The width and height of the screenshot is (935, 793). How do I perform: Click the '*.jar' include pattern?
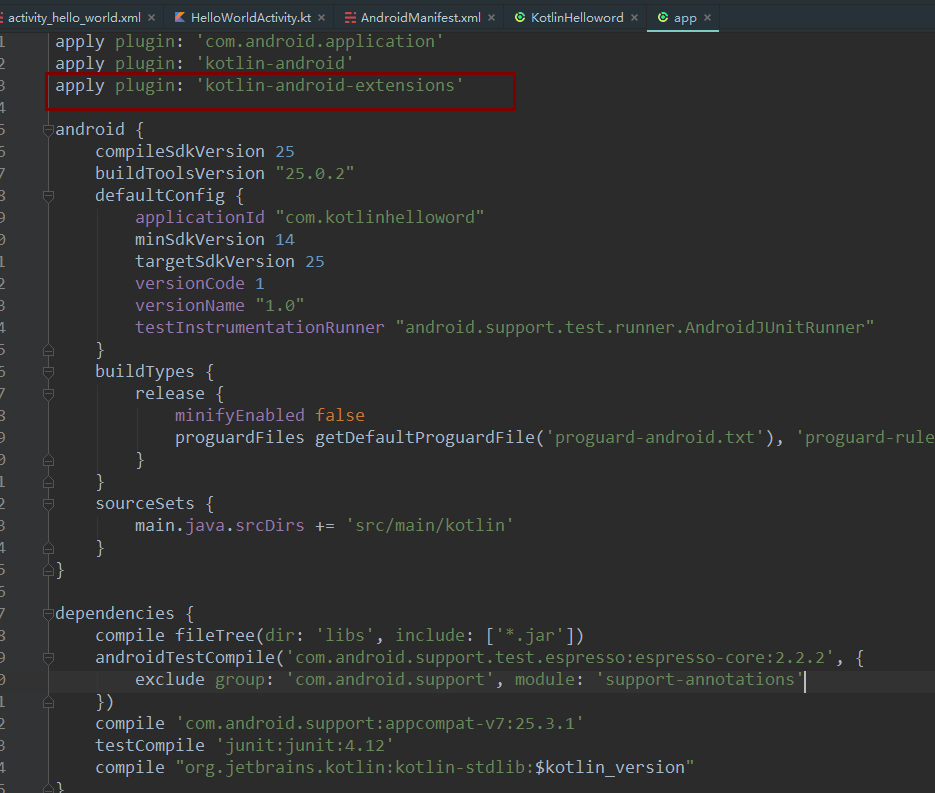click(530, 636)
